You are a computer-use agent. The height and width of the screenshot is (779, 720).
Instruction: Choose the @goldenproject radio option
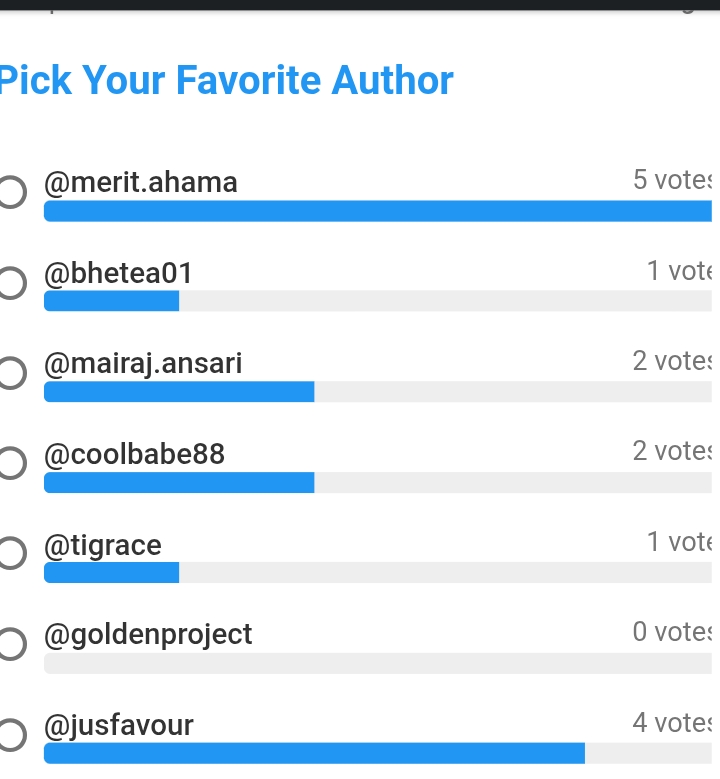[x=10, y=645]
